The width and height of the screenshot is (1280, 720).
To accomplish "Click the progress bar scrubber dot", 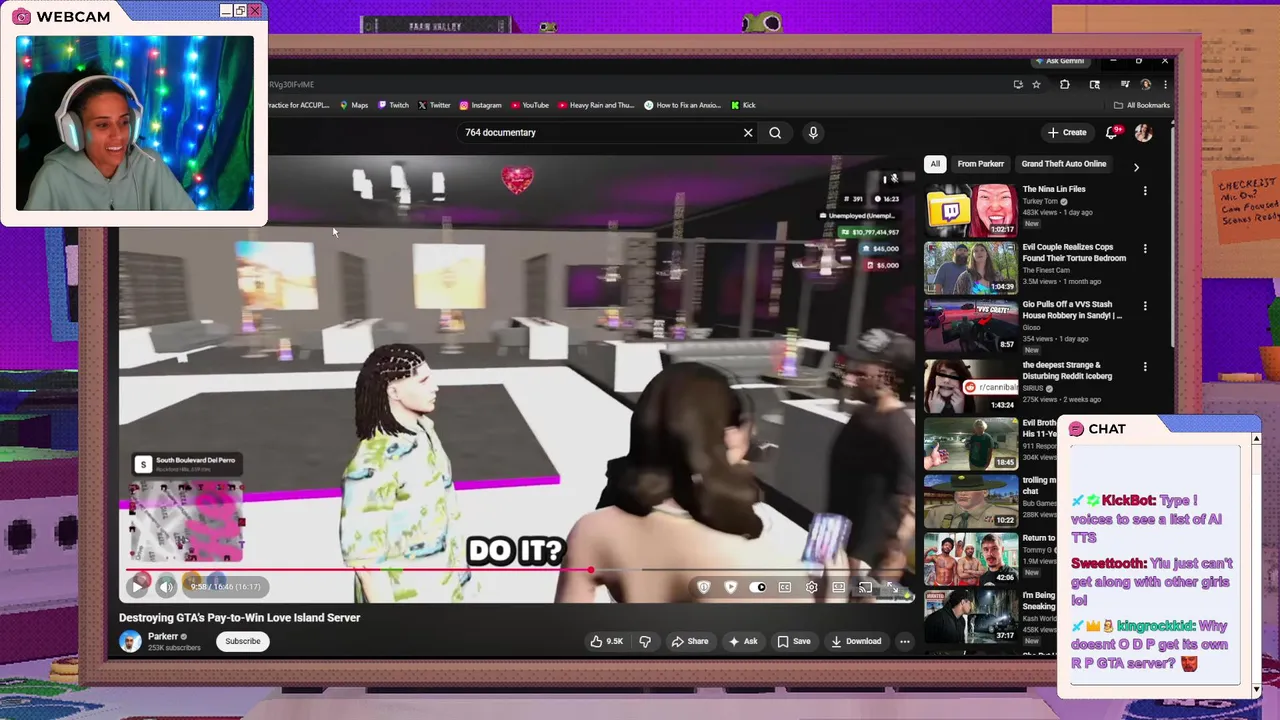I will point(591,570).
